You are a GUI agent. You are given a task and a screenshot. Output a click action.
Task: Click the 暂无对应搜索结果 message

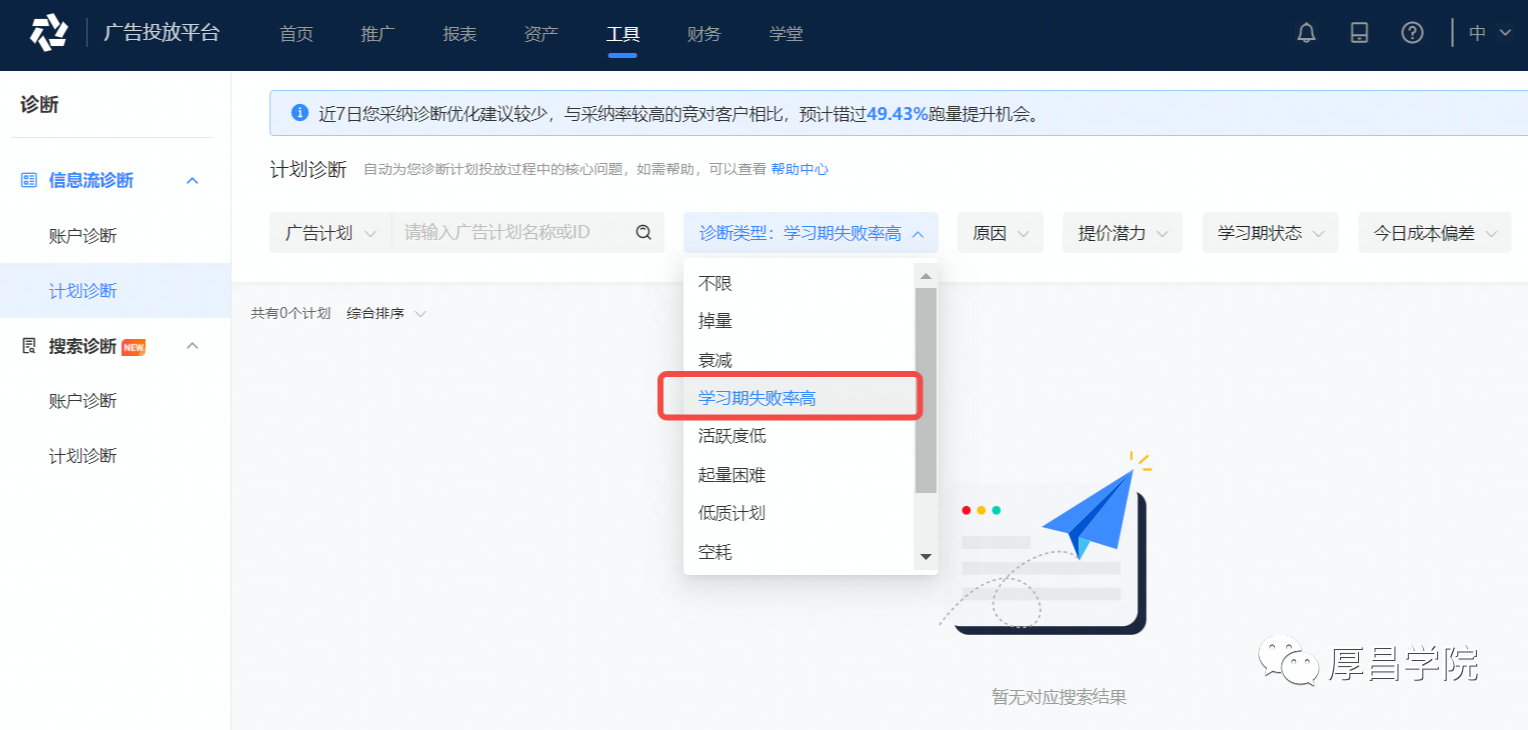1059,697
